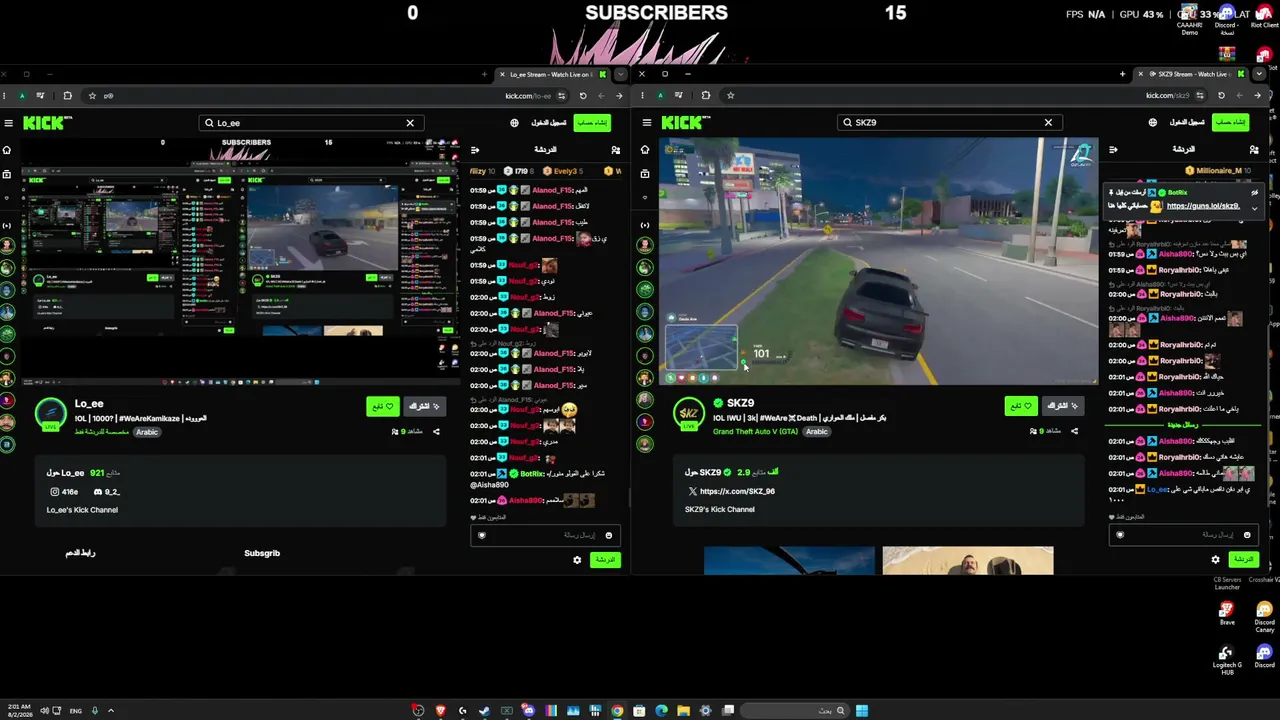Click the green create account button in Lo_ee window
The width and height of the screenshot is (1280, 720).
pos(592,123)
